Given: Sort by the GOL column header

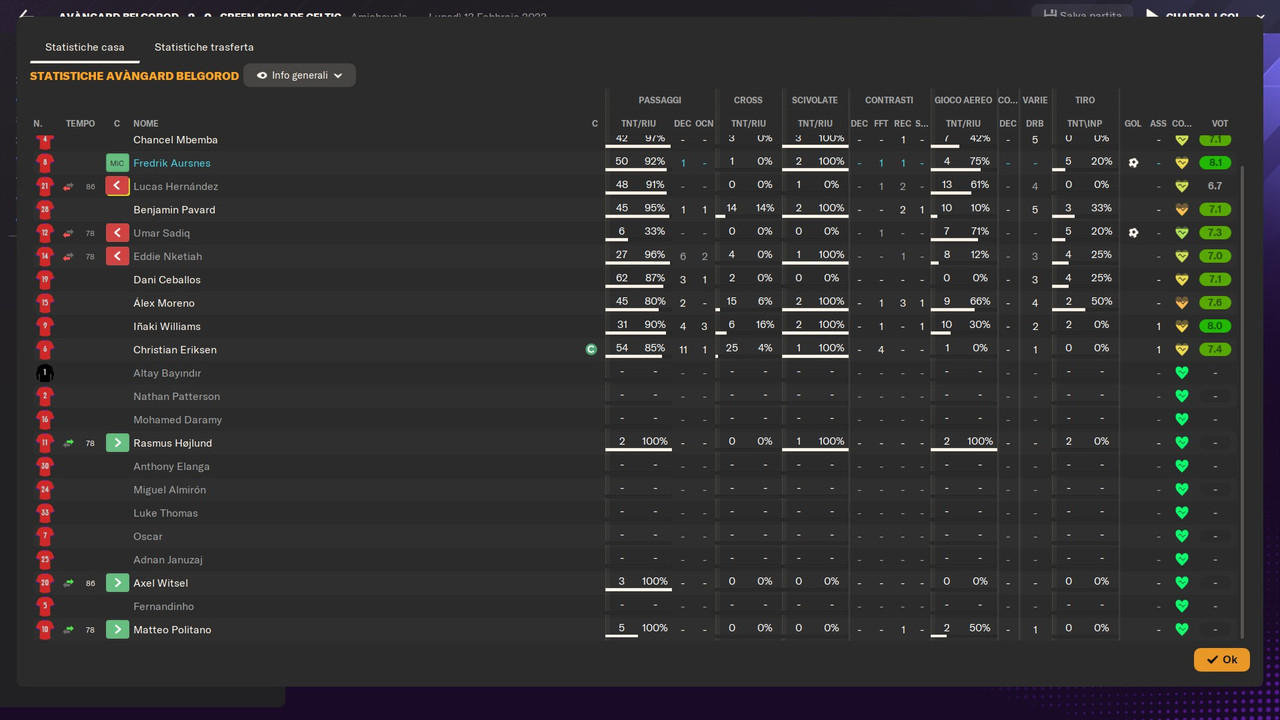Looking at the screenshot, I should coord(1133,124).
